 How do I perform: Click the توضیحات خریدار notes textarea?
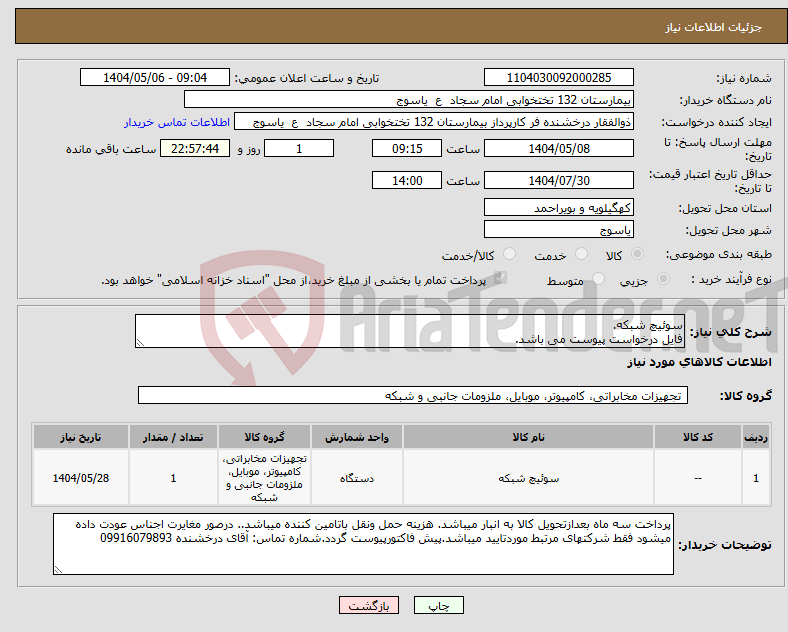(x=363, y=544)
